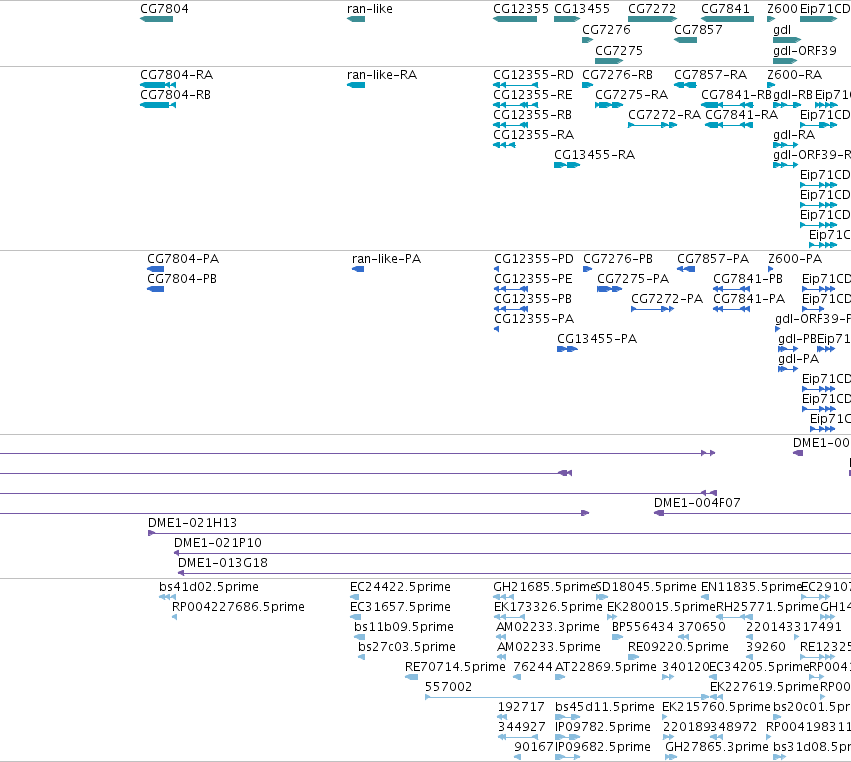The width and height of the screenshot is (851, 762).
Task: Select transcript CG7857-RA
Action: click(x=710, y=75)
